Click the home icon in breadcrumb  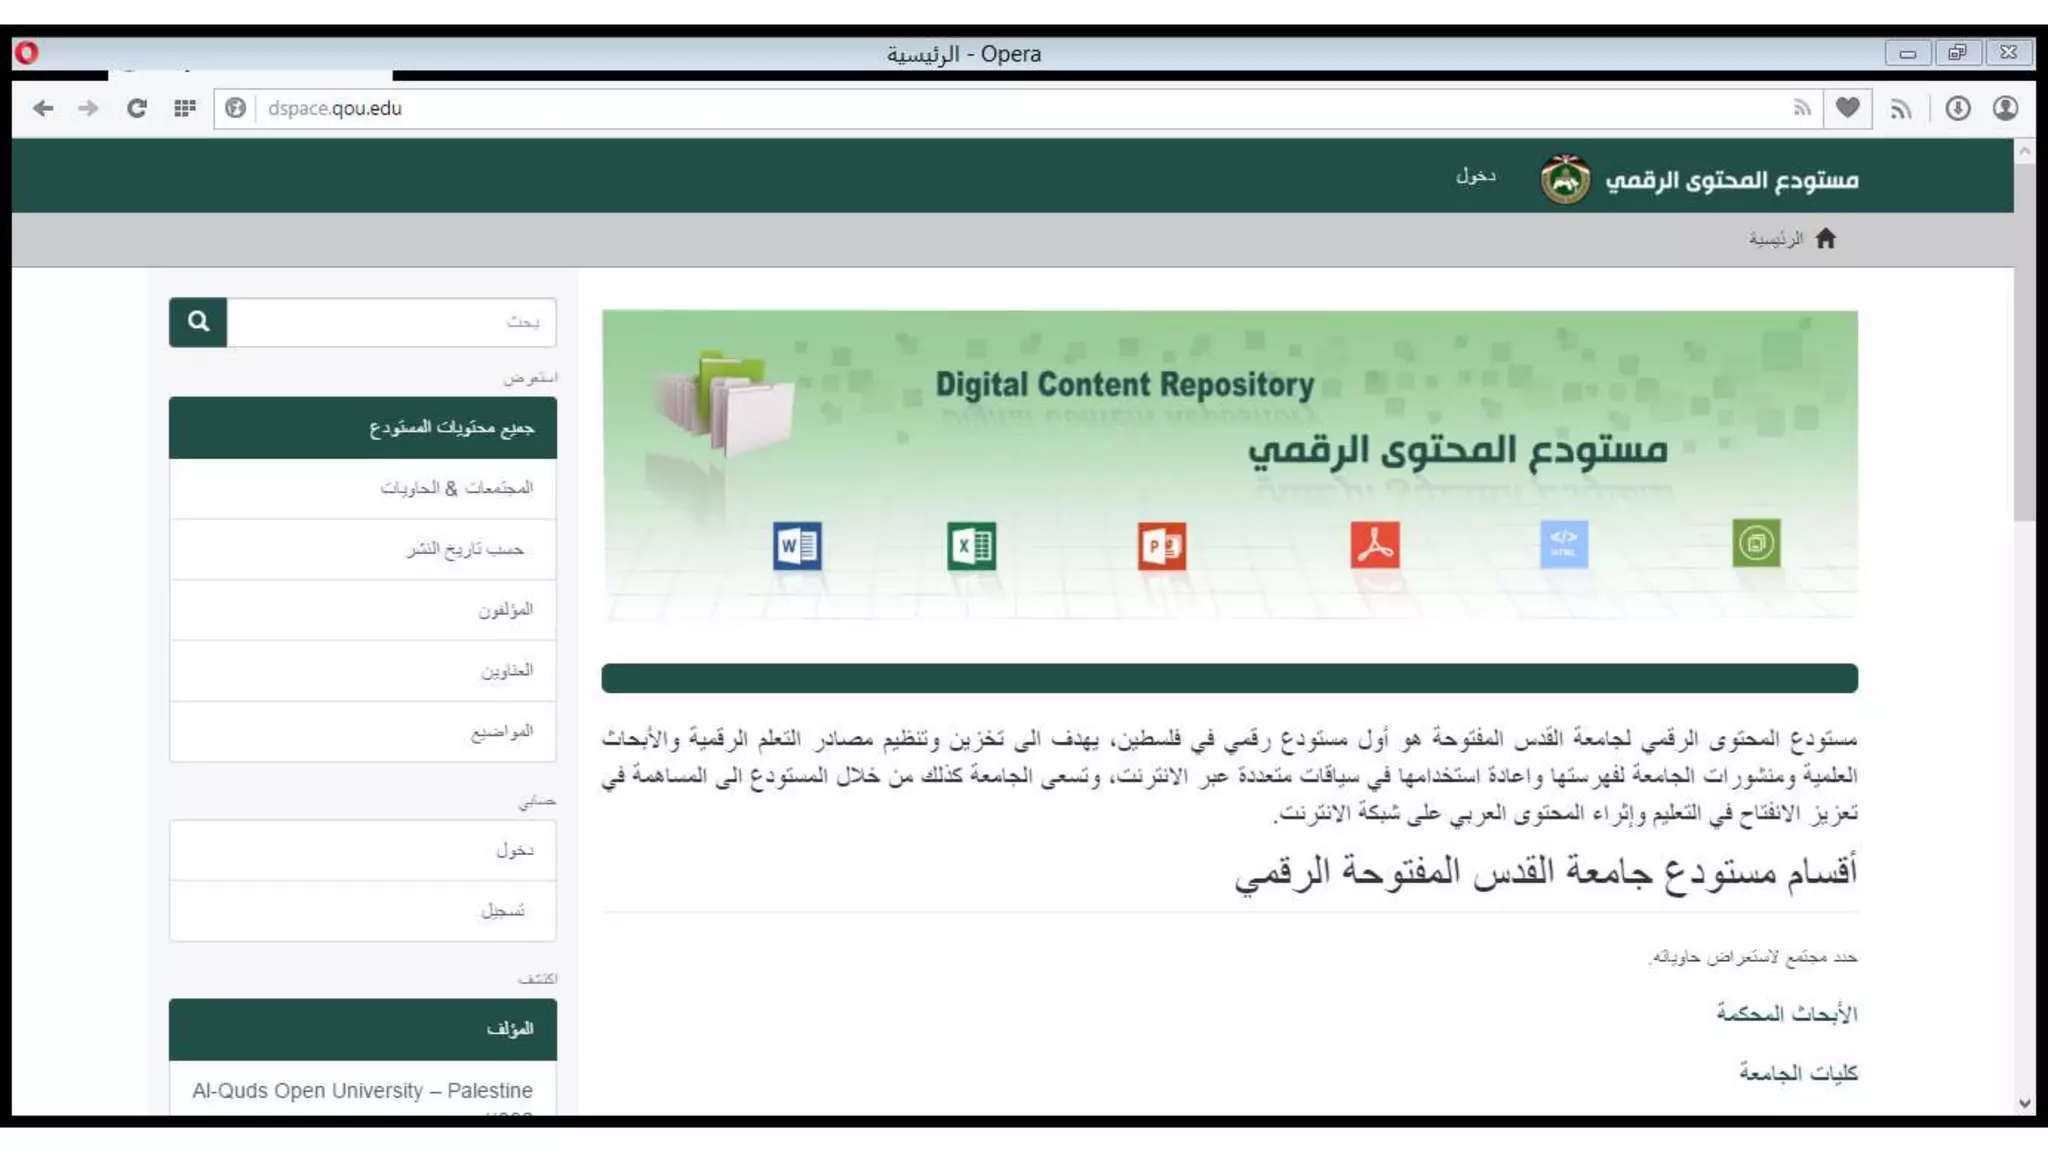click(x=1826, y=239)
